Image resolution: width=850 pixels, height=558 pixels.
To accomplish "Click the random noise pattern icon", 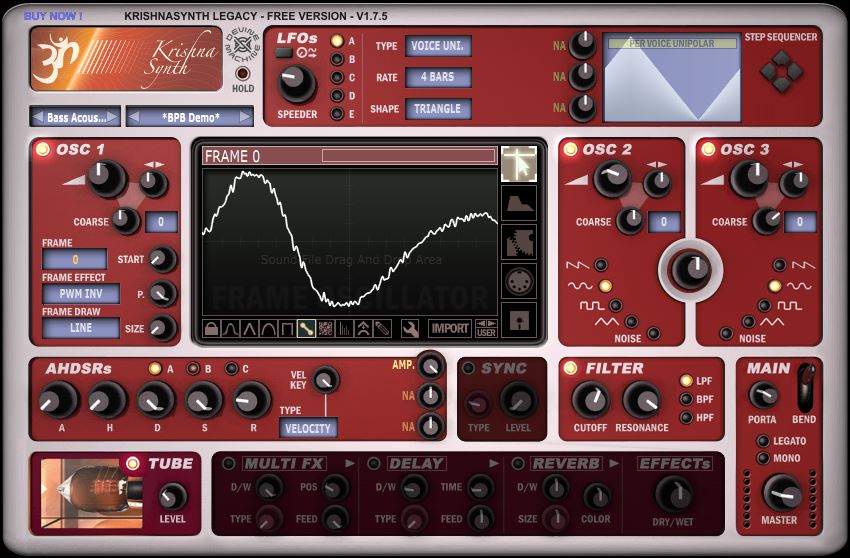I will pos(325,328).
